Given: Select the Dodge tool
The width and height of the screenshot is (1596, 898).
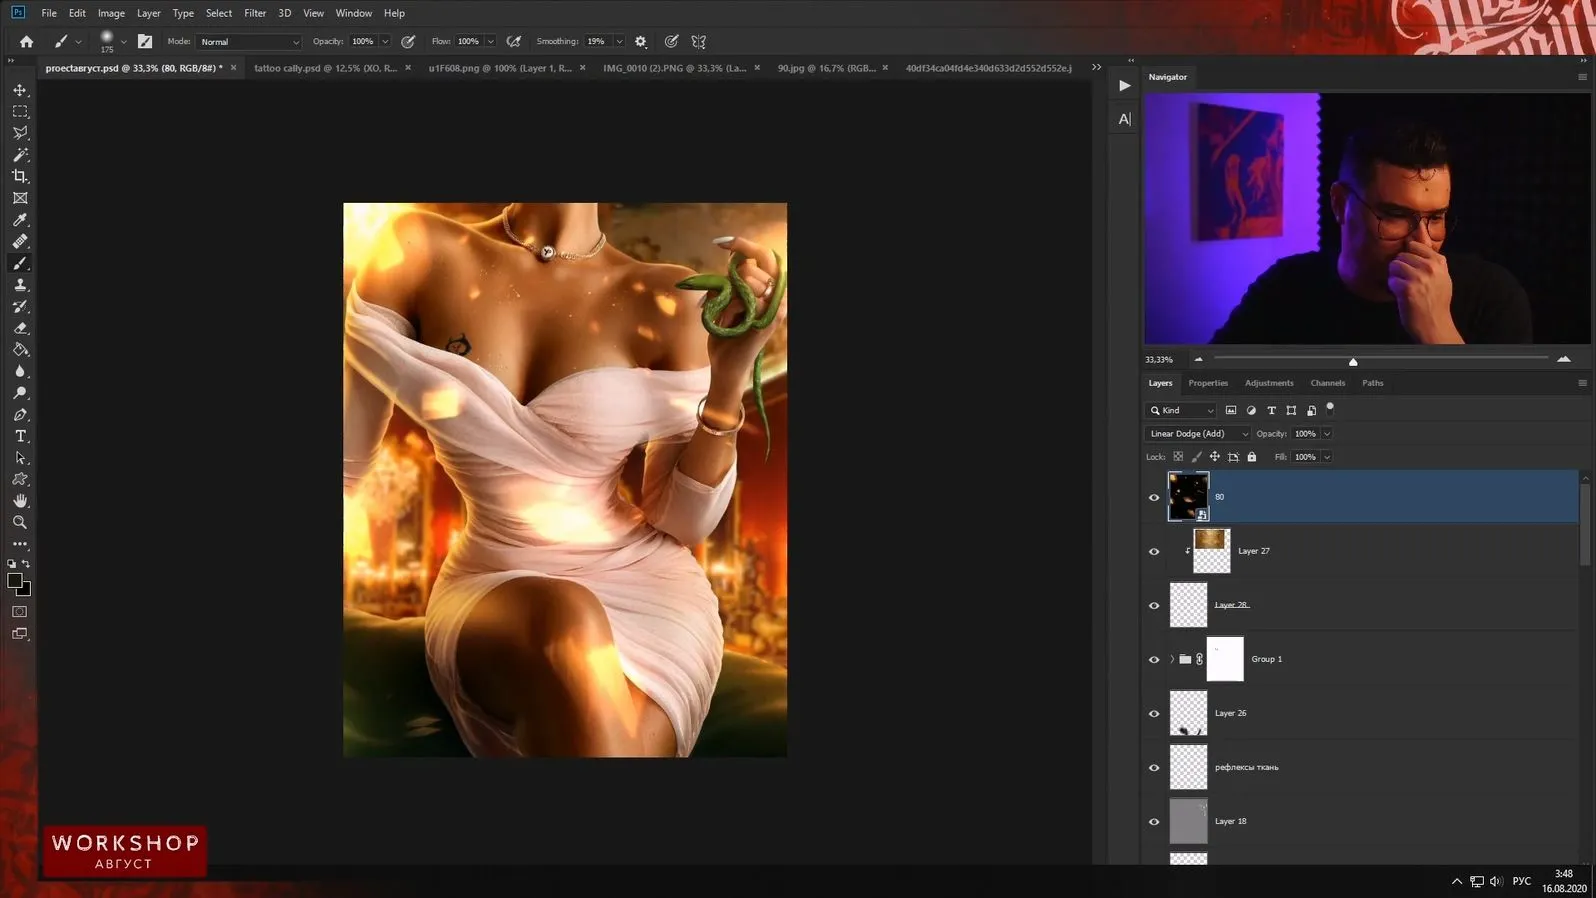Looking at the screenshot, I should tap(20, 393).
